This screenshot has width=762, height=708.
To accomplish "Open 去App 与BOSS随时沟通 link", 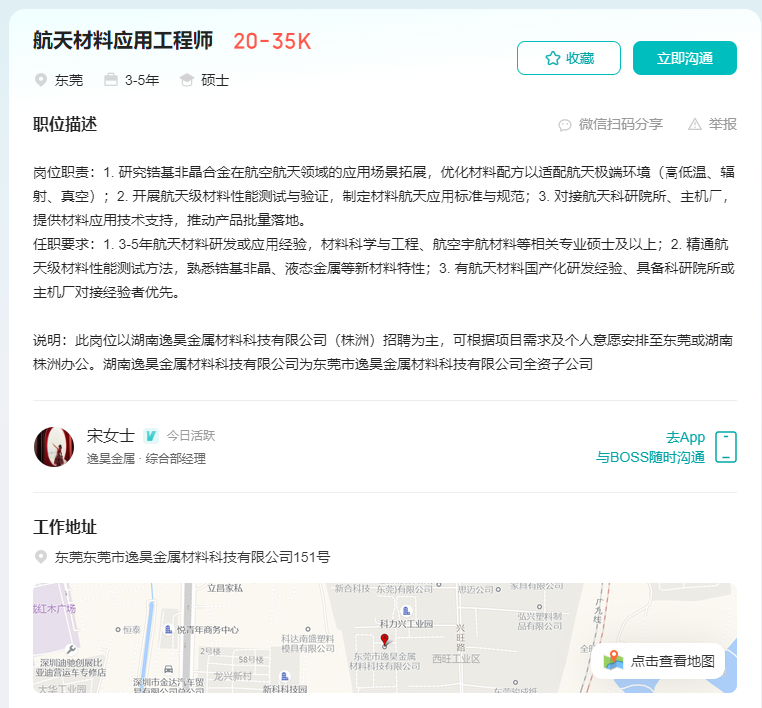I will coord(650,447).
